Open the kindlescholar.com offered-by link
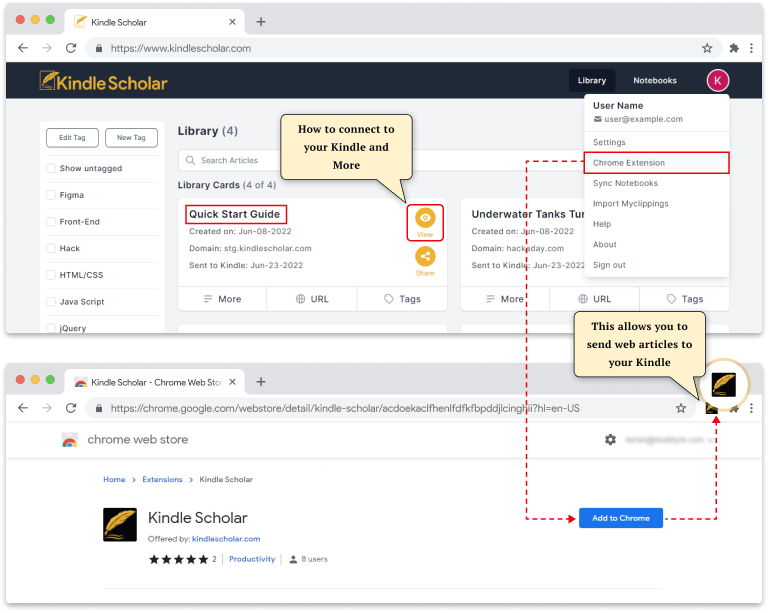This screenshot has width=768, height=613. 226,539
